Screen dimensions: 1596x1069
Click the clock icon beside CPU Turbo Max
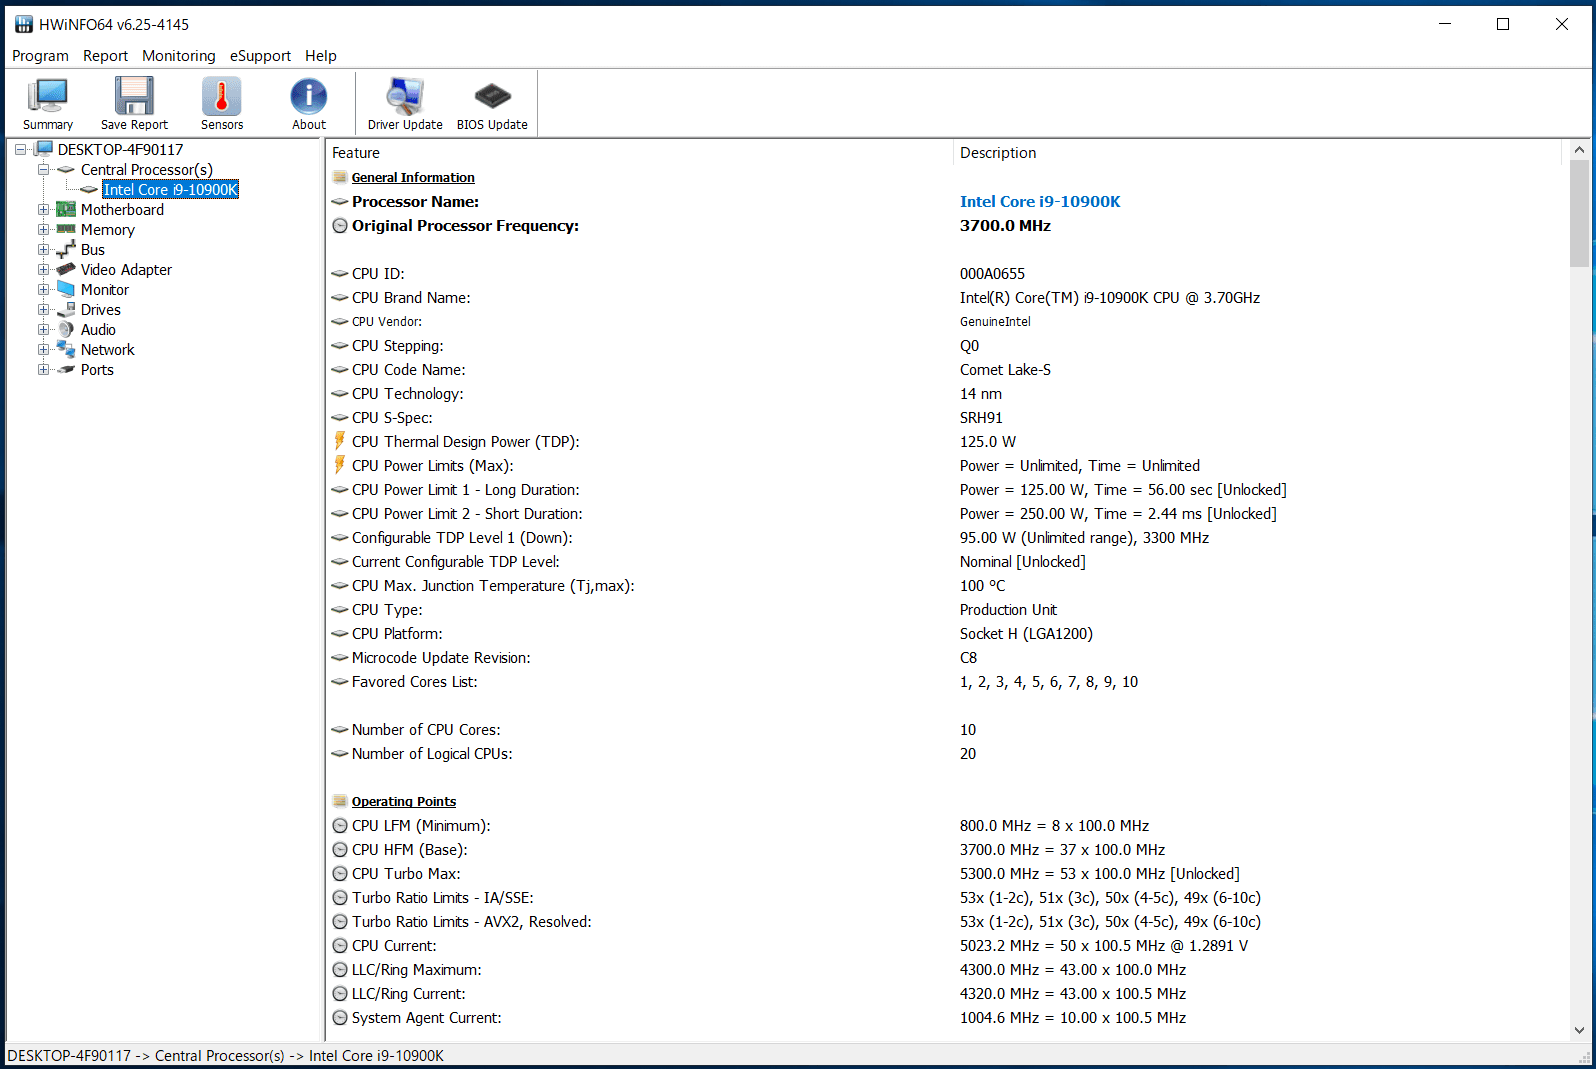(340, 873)
